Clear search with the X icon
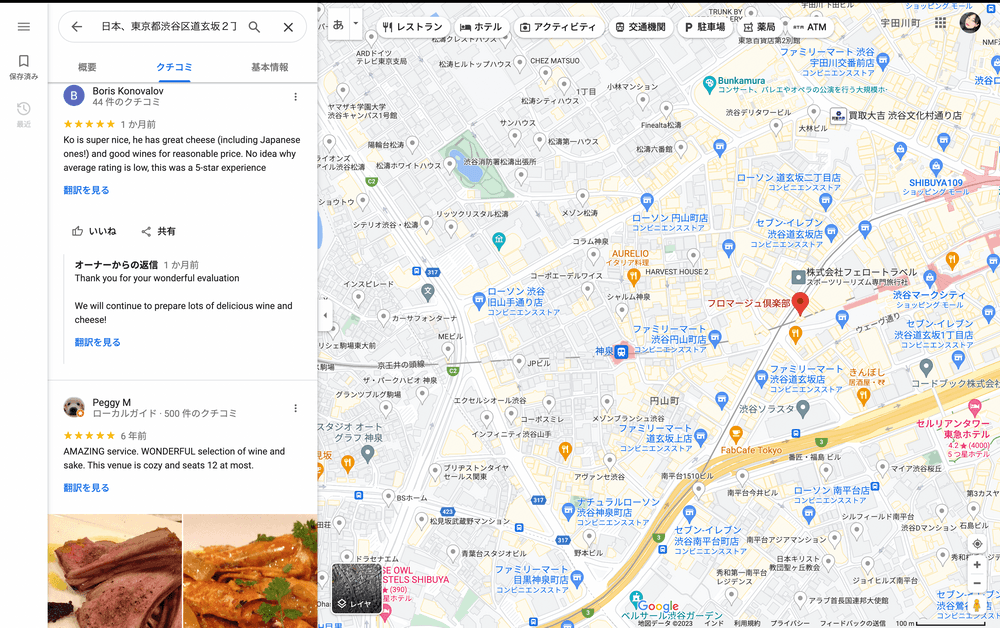This screenshot has width=1000, height=628. (x=288, y=27)
